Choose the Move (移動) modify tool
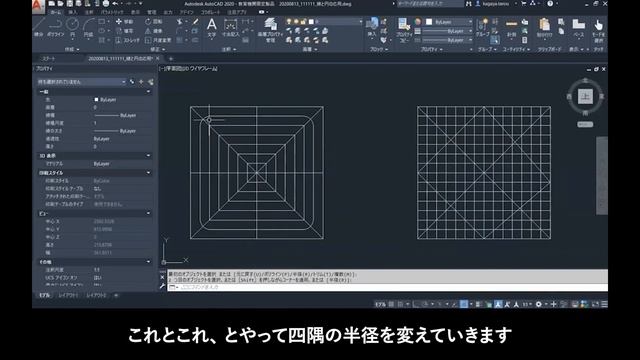This screenshot has width=640, height=360. pyautogui.click(x=124, y=22)
